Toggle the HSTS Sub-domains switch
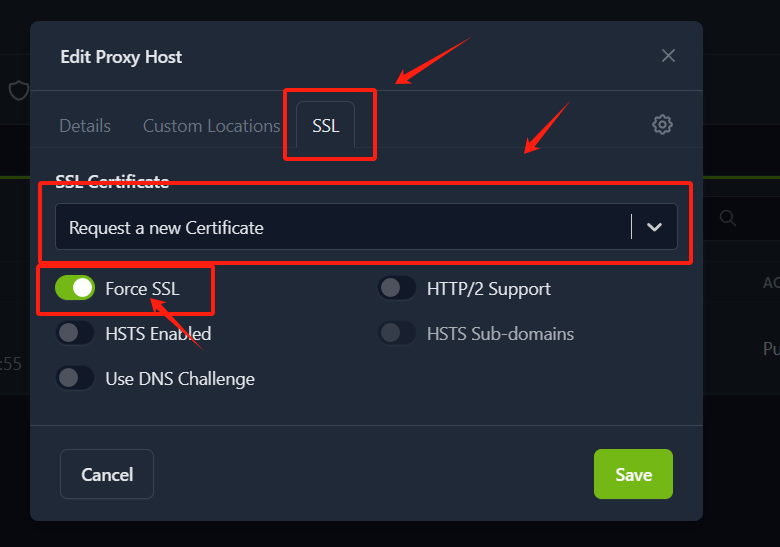780x547 pixels. pos(397,333)
